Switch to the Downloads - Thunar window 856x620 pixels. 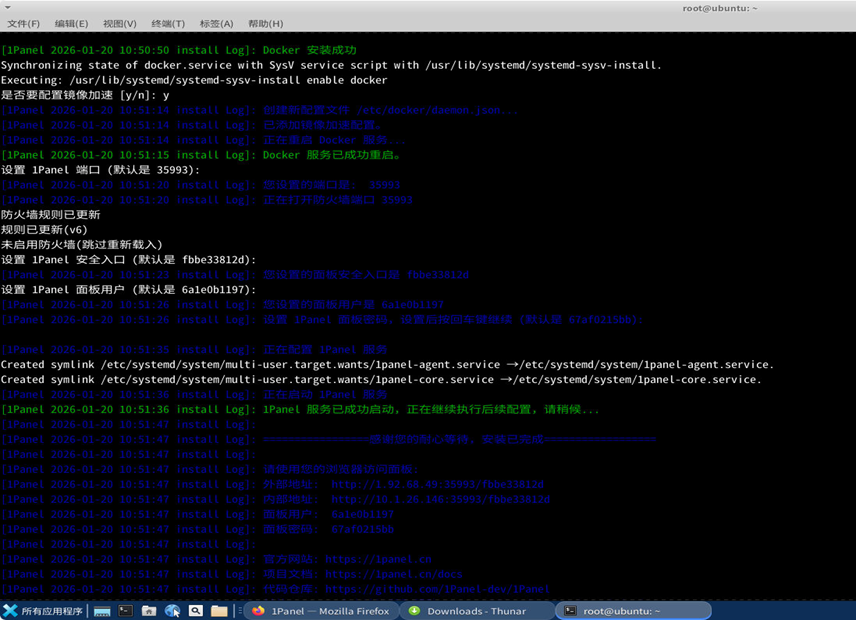point(477,611)
